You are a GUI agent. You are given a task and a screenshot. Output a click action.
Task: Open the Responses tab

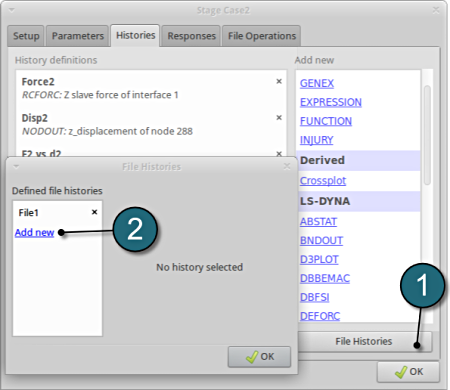(191, 36)
